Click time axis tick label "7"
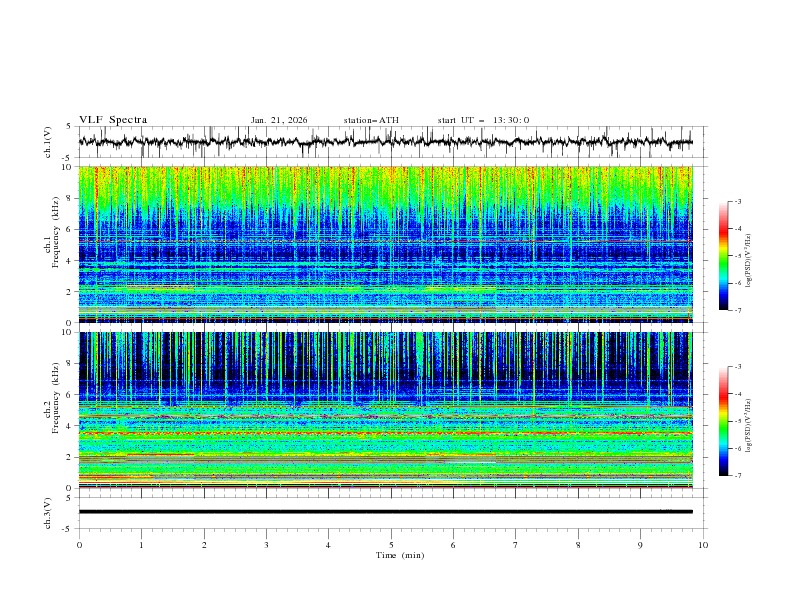Screen dimensions: 792x612 coord(516,545)
